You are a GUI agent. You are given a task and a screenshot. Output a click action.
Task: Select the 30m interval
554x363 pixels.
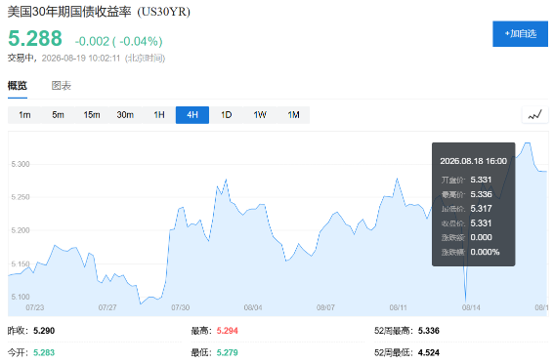(125, 115)
